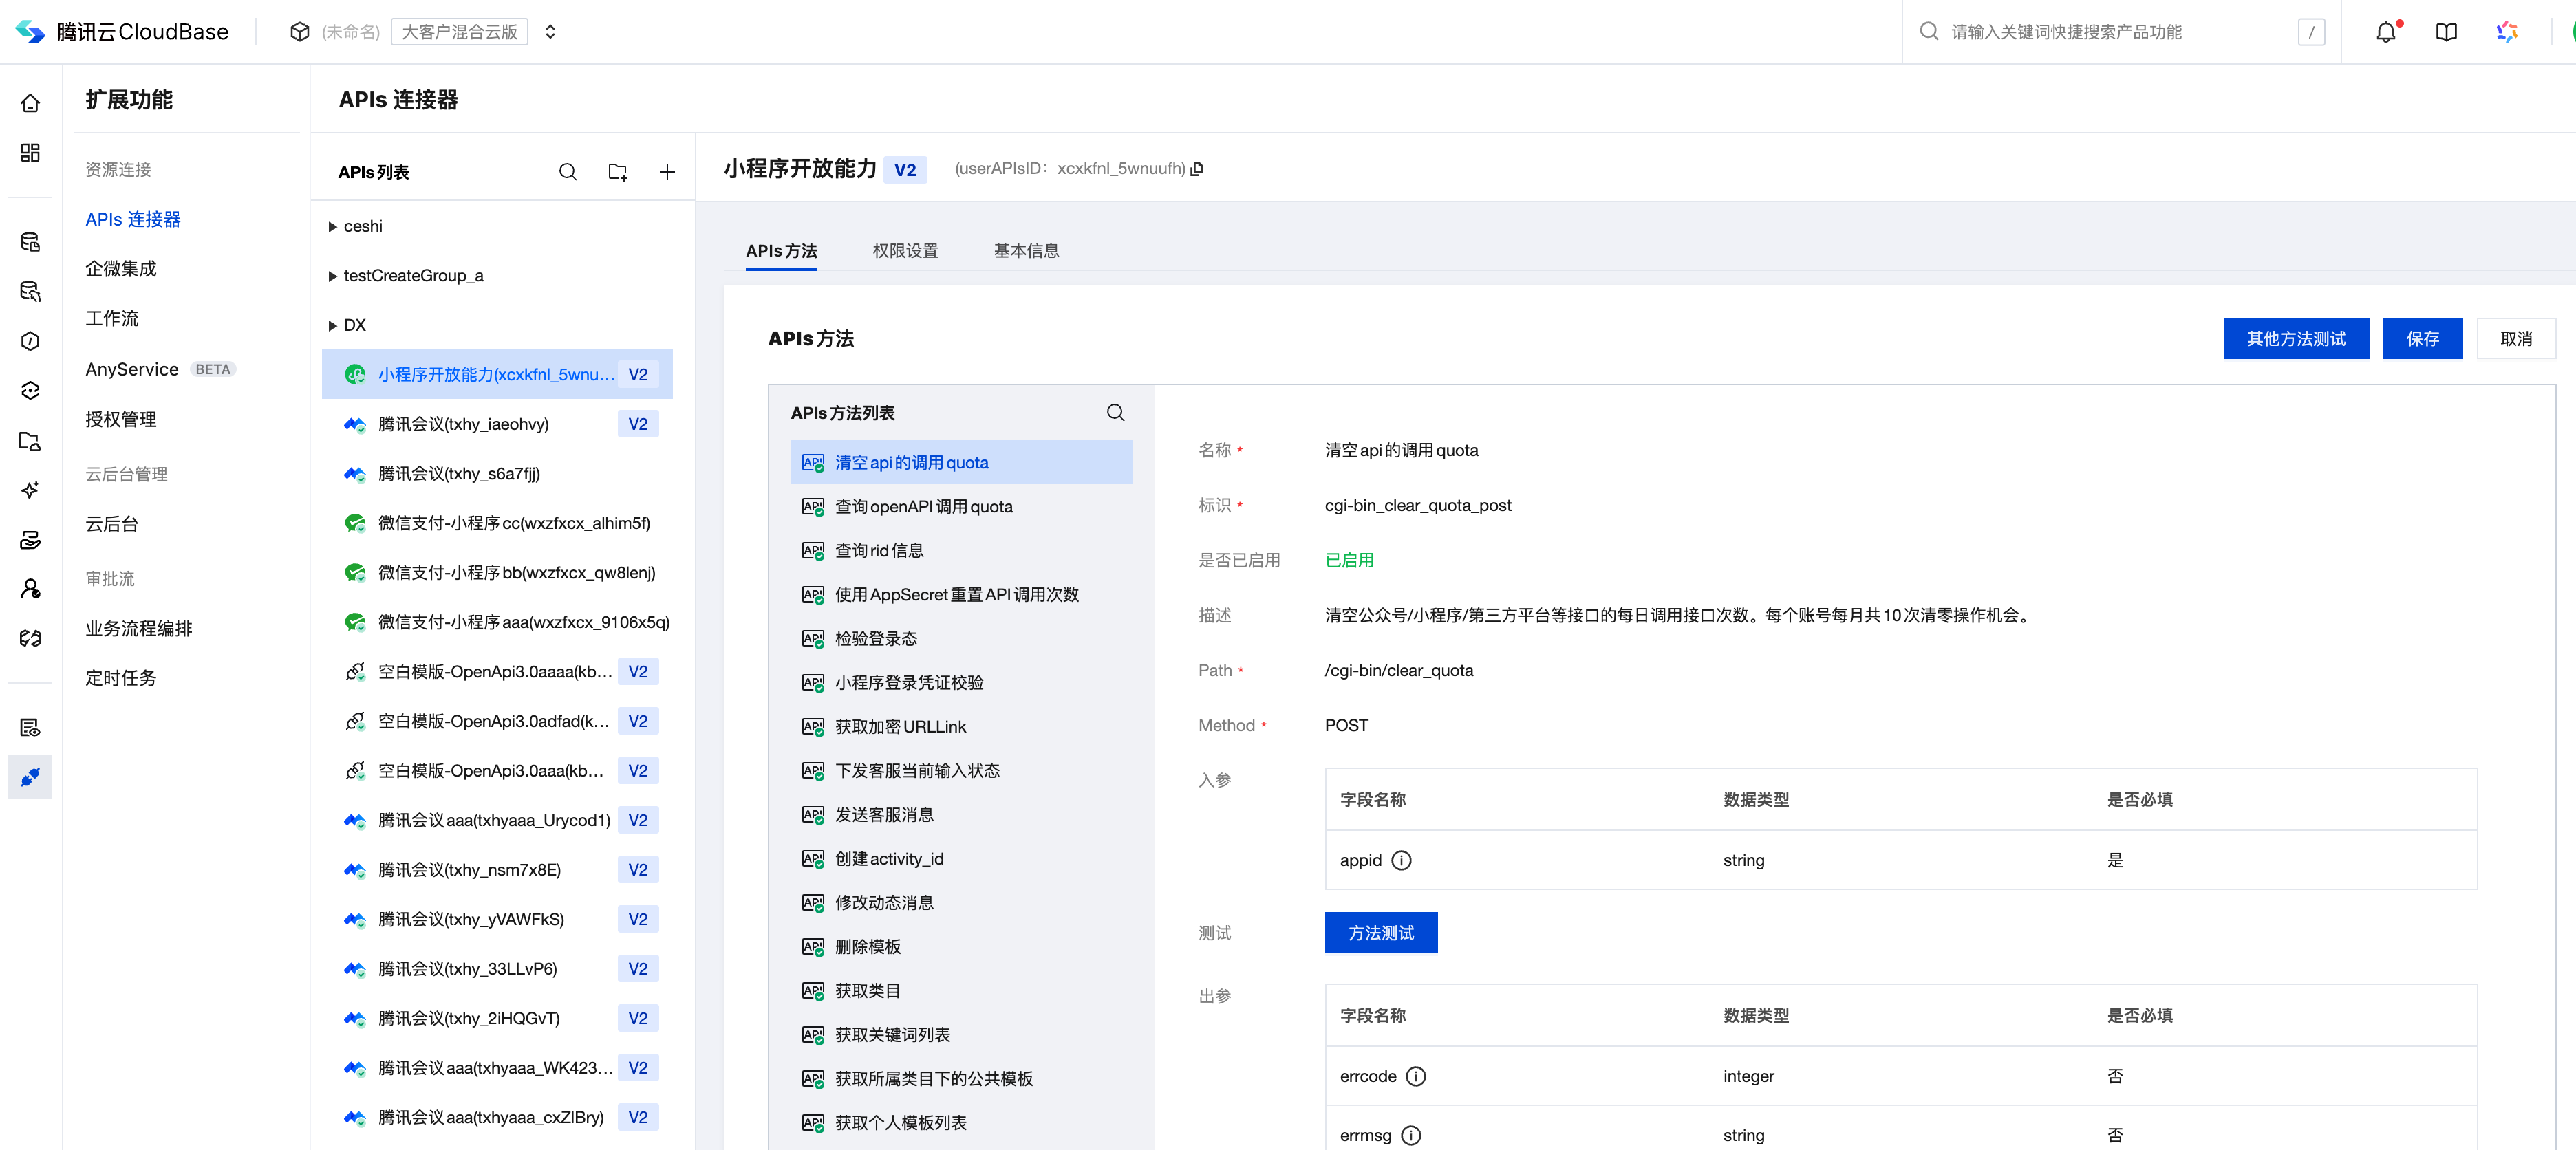Click the notification bell icon
The width and height of the screenshot is (2576, 1150).
click(2385, 32)
